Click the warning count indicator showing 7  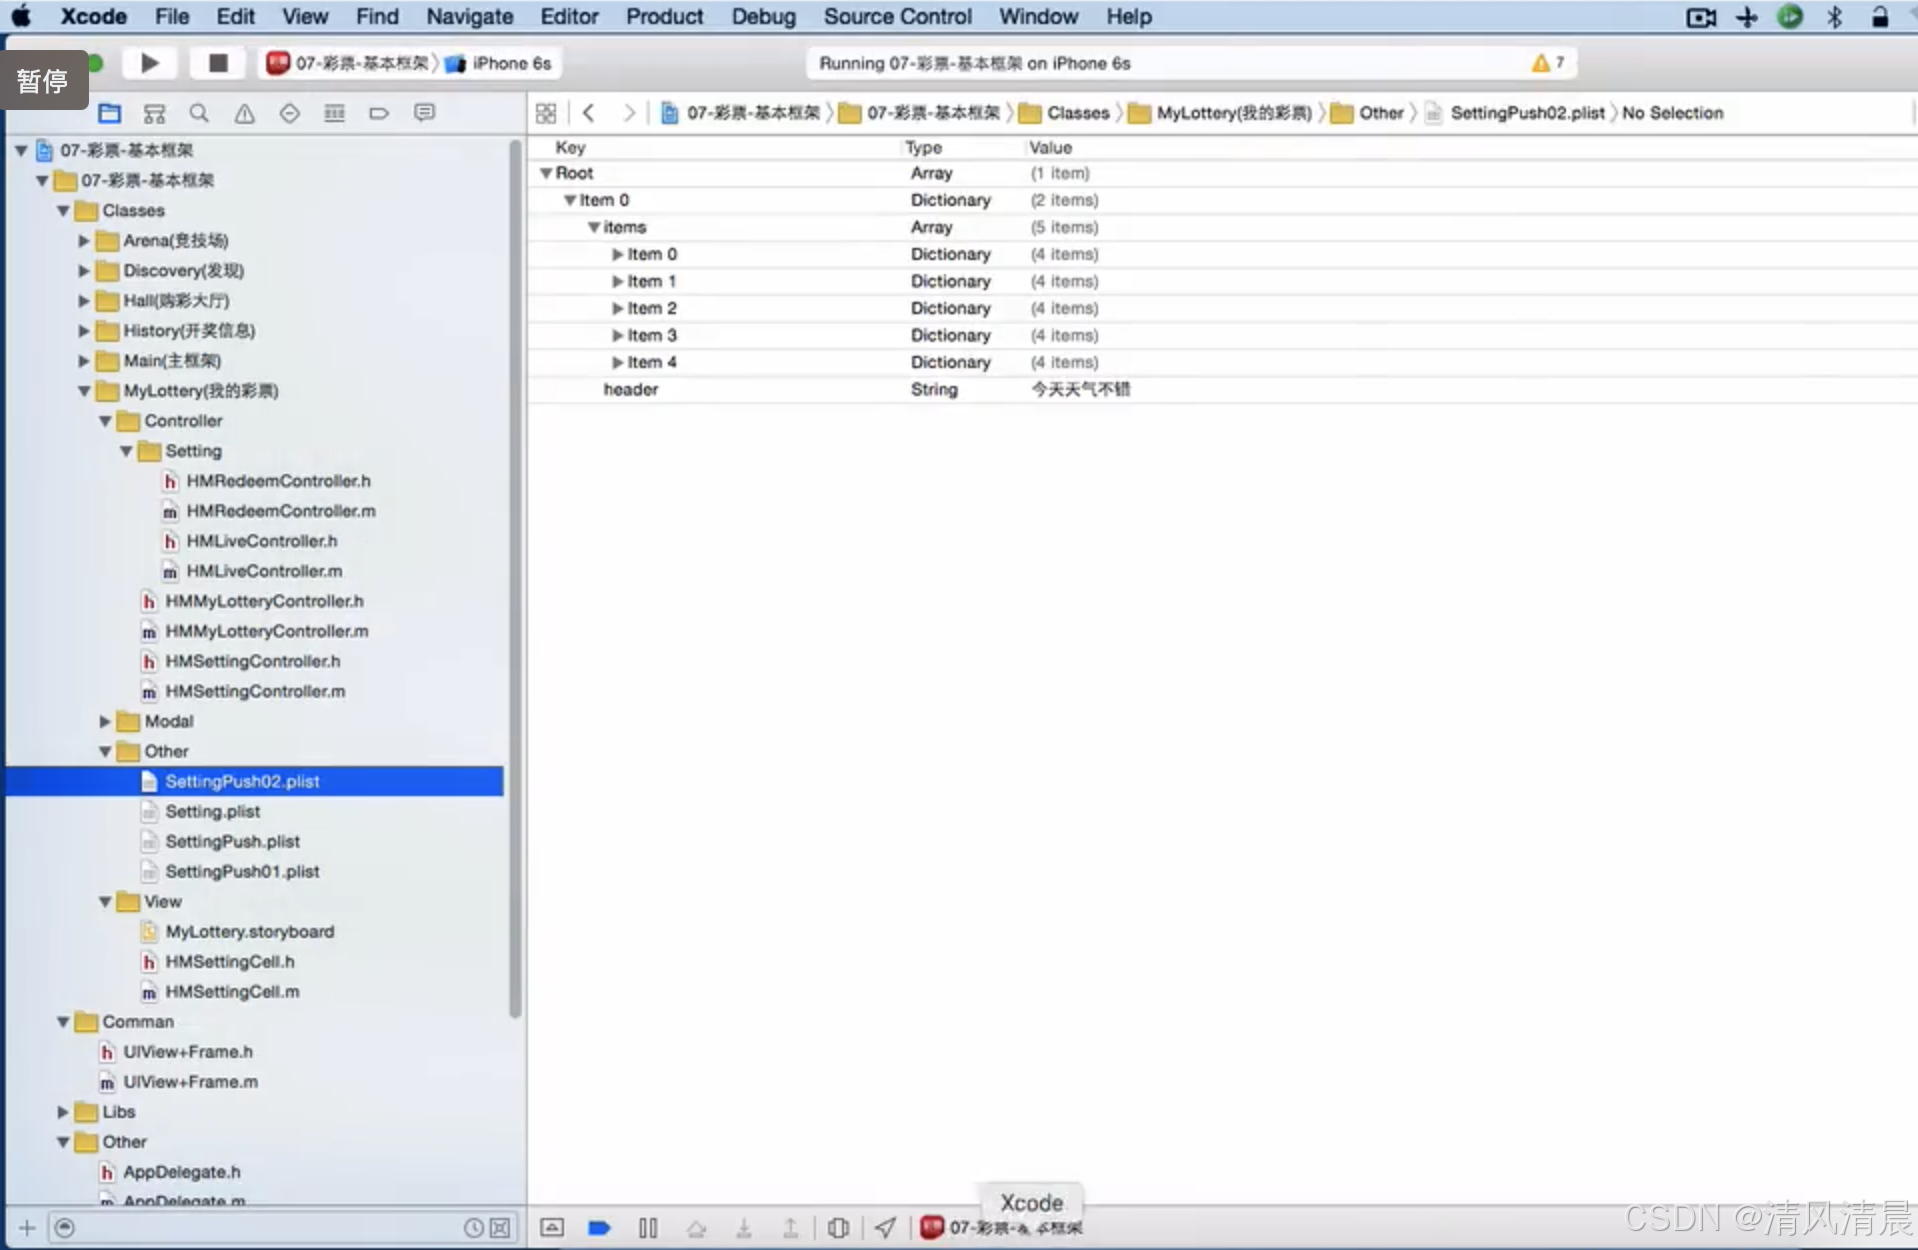pos(1548,63)
